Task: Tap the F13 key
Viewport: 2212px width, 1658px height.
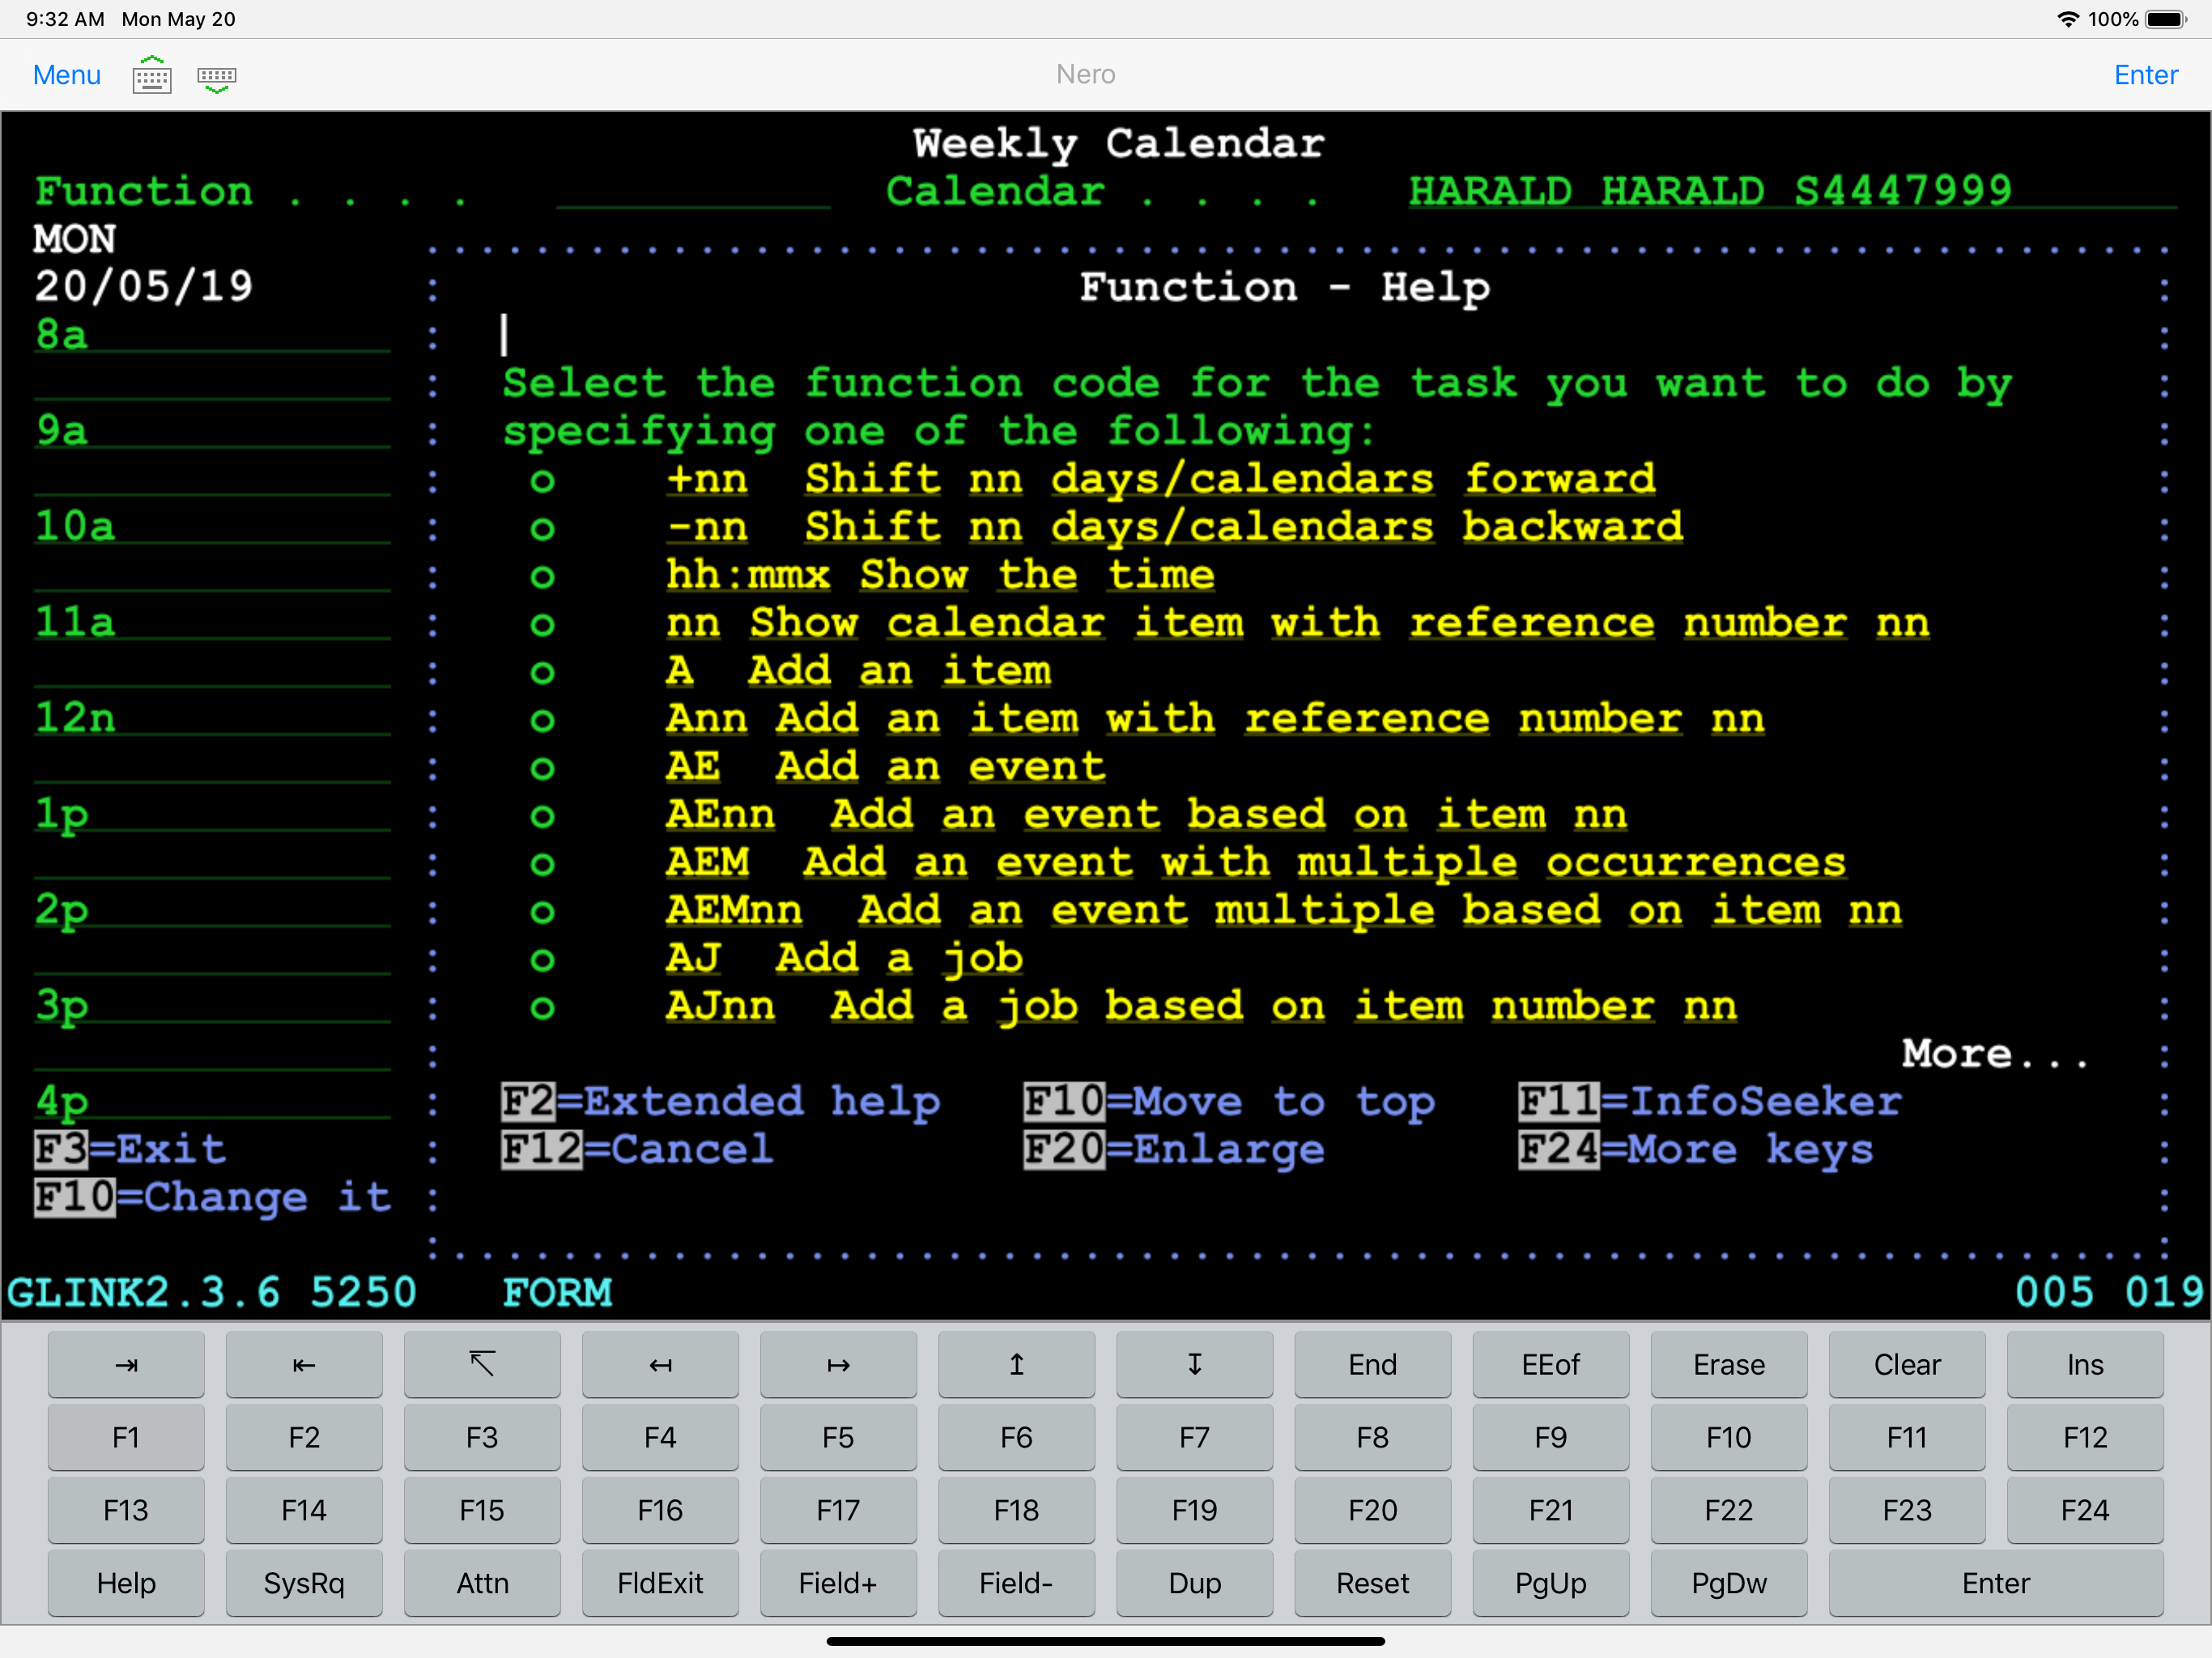Action: [126, 1510]
